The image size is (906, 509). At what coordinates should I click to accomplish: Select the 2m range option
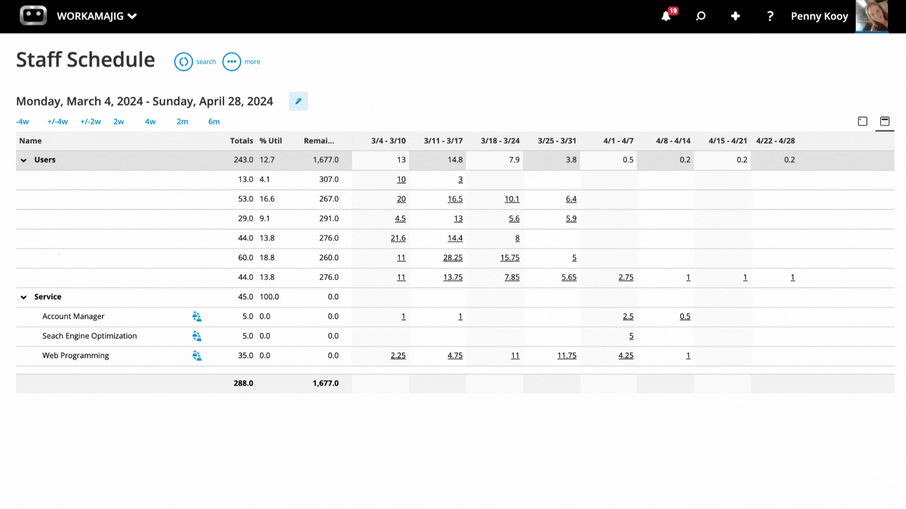(182, 122)
